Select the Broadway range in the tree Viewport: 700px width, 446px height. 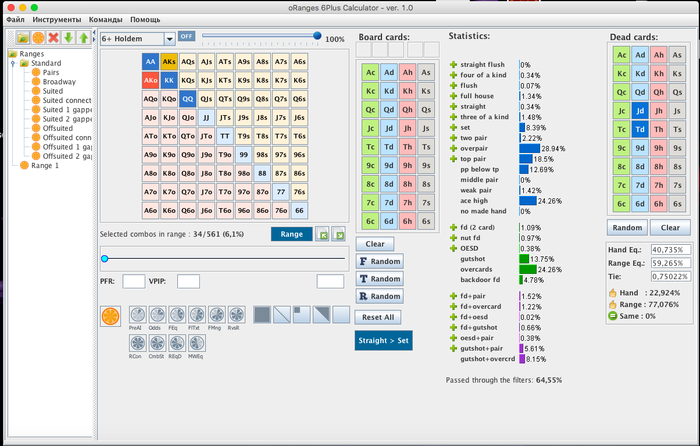coord(59,82)
